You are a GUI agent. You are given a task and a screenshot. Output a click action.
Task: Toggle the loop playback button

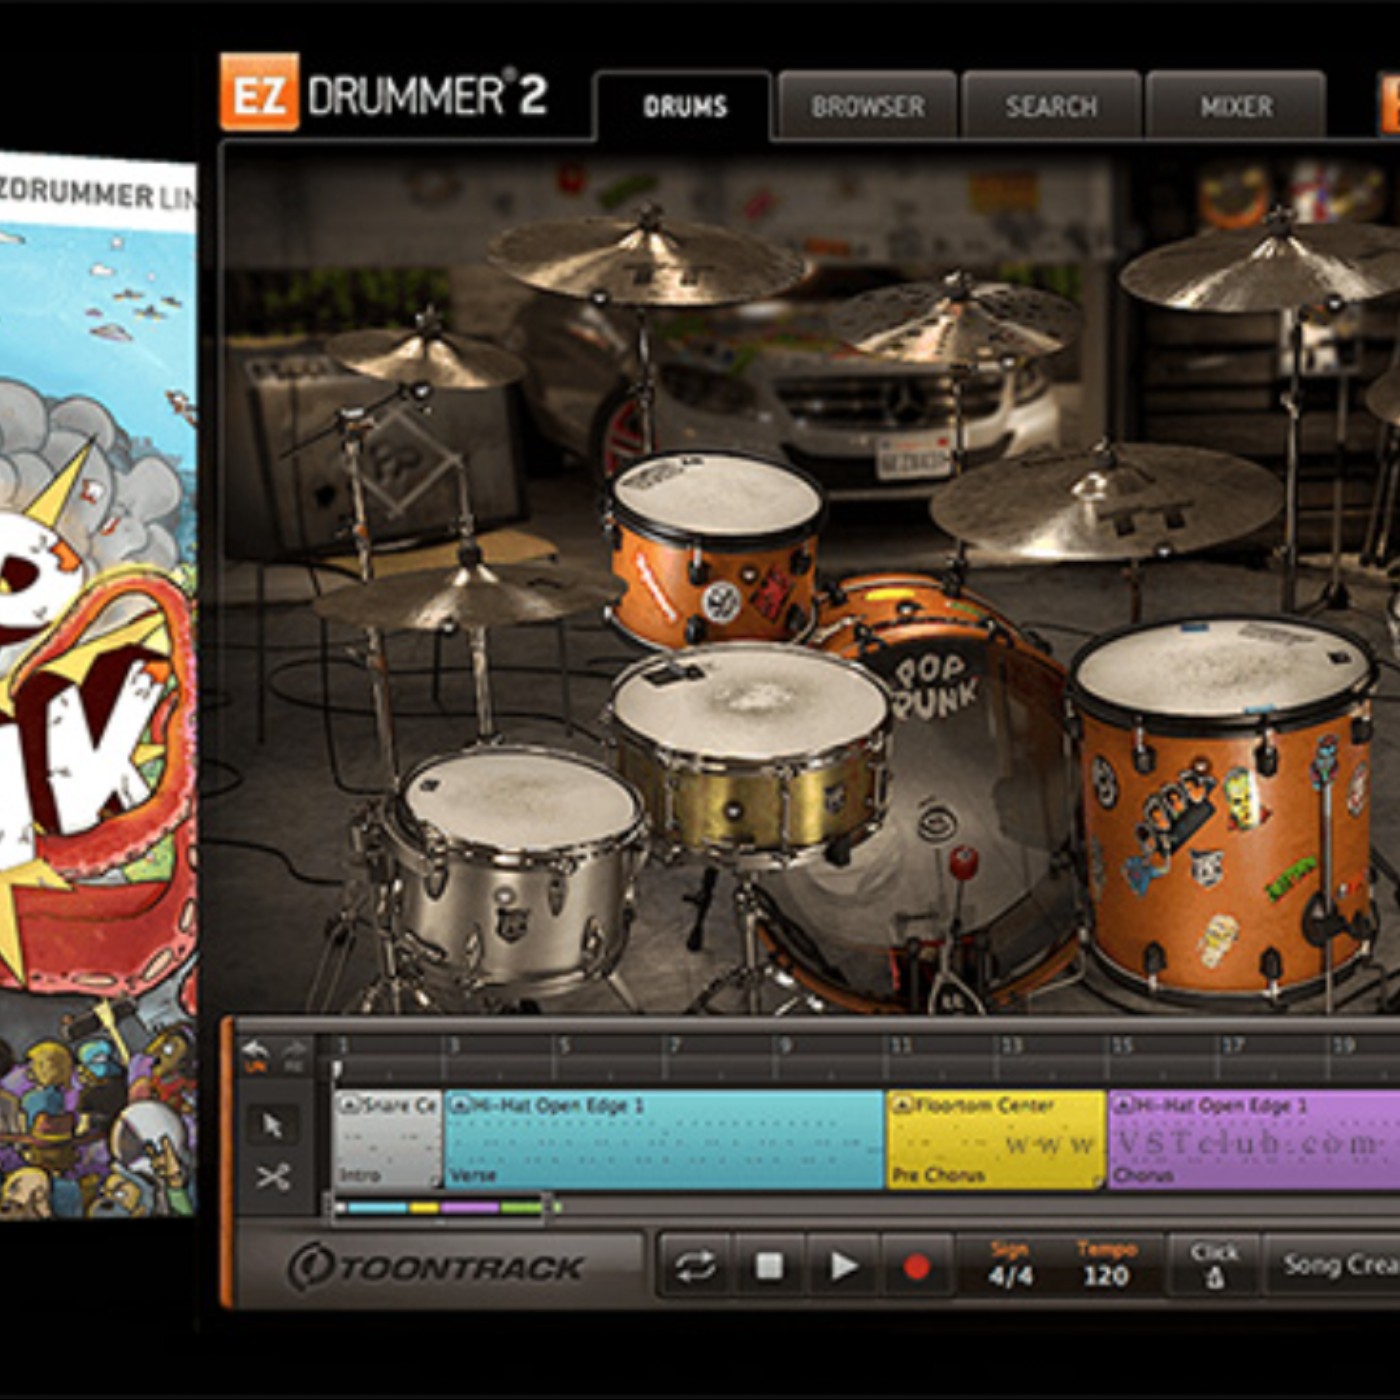tap(695, 1267)
